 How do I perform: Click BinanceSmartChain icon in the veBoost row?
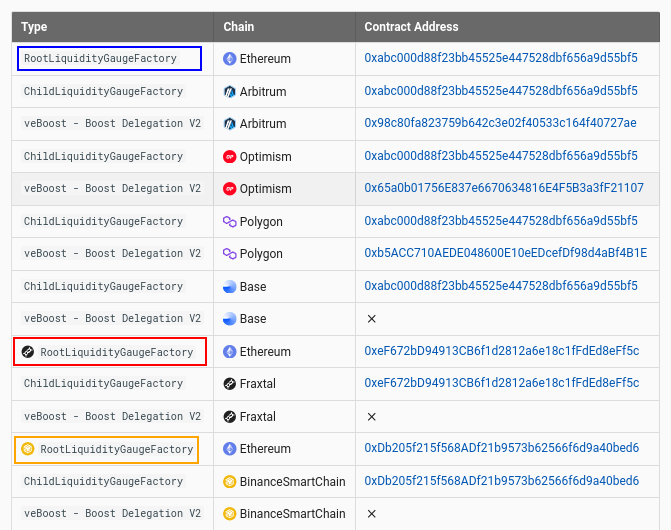(230, 514)
